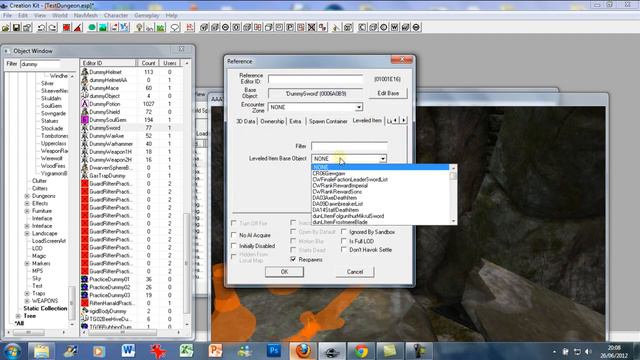Switch to the 3D Data tab
This screenshot has height=360, width=640.
coord(246,122)
